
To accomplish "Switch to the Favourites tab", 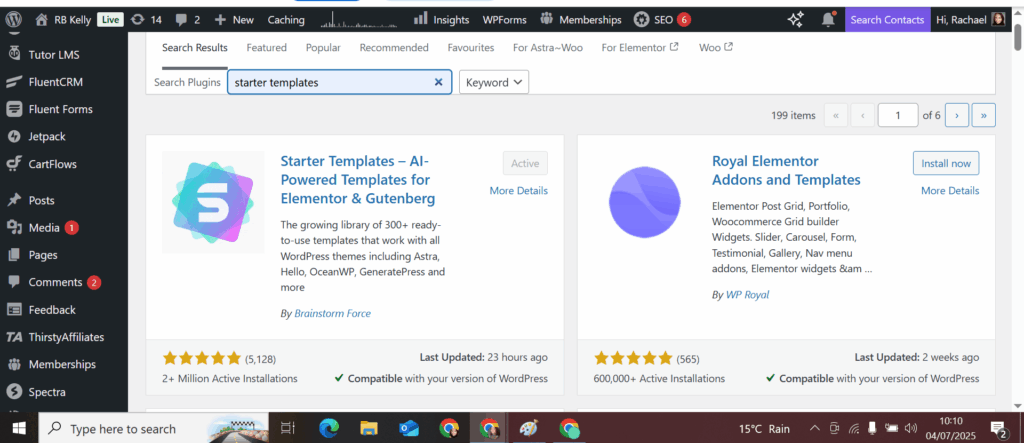I will click(470, 48).
